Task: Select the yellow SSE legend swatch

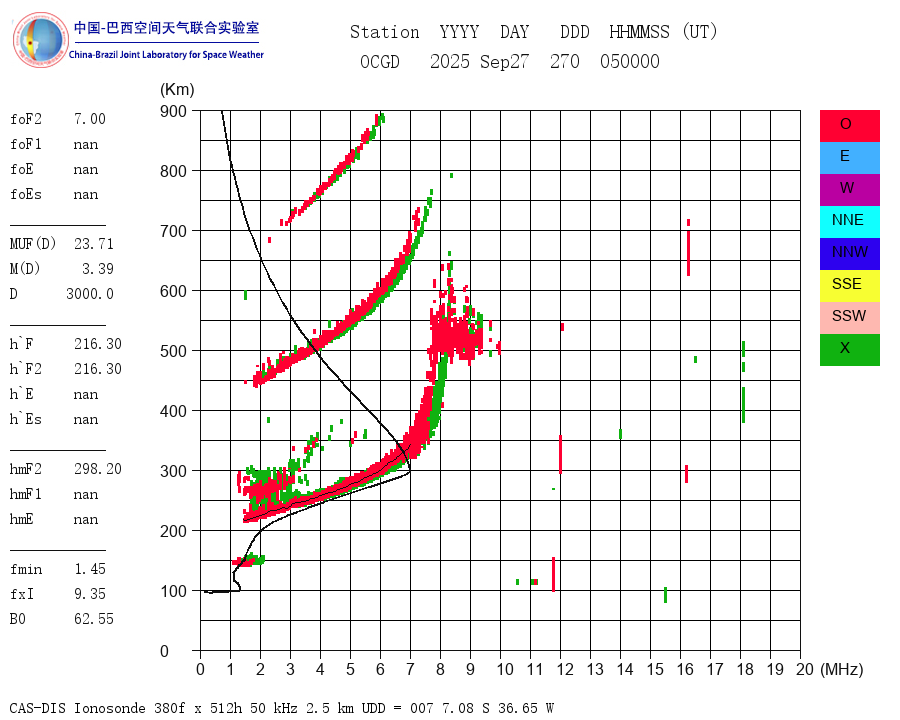Action: pyautogui.click(x=849, y=285)
